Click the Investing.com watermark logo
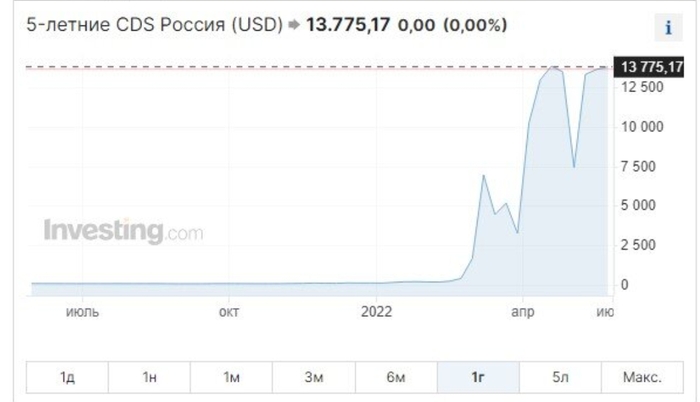The width and height of the screenshot is (700, 402). [x=122, y=232]
